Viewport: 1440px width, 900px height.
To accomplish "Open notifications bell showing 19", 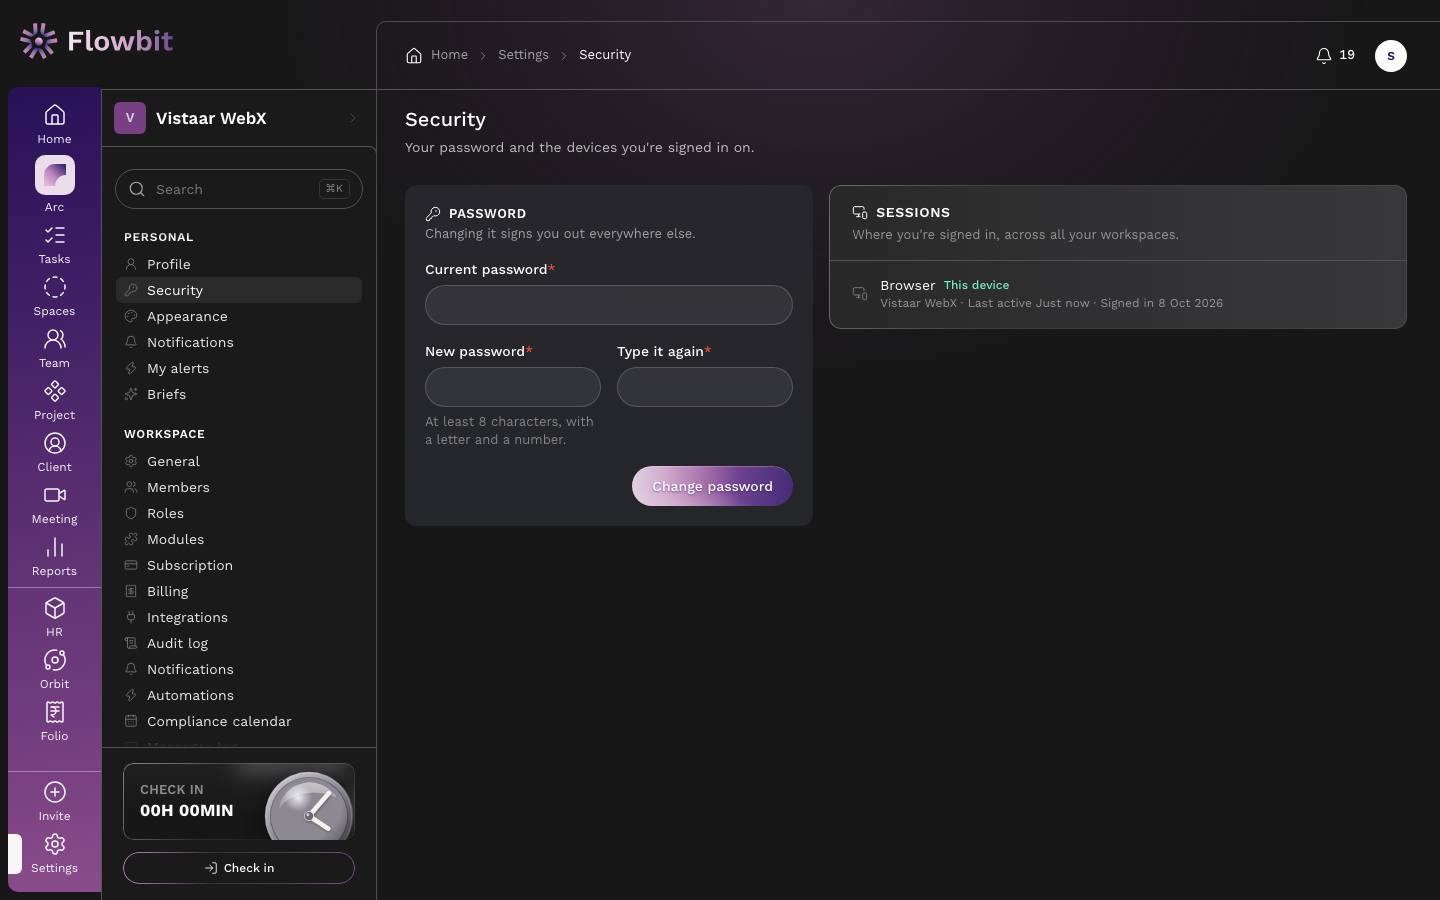I will coord(1335,55).
